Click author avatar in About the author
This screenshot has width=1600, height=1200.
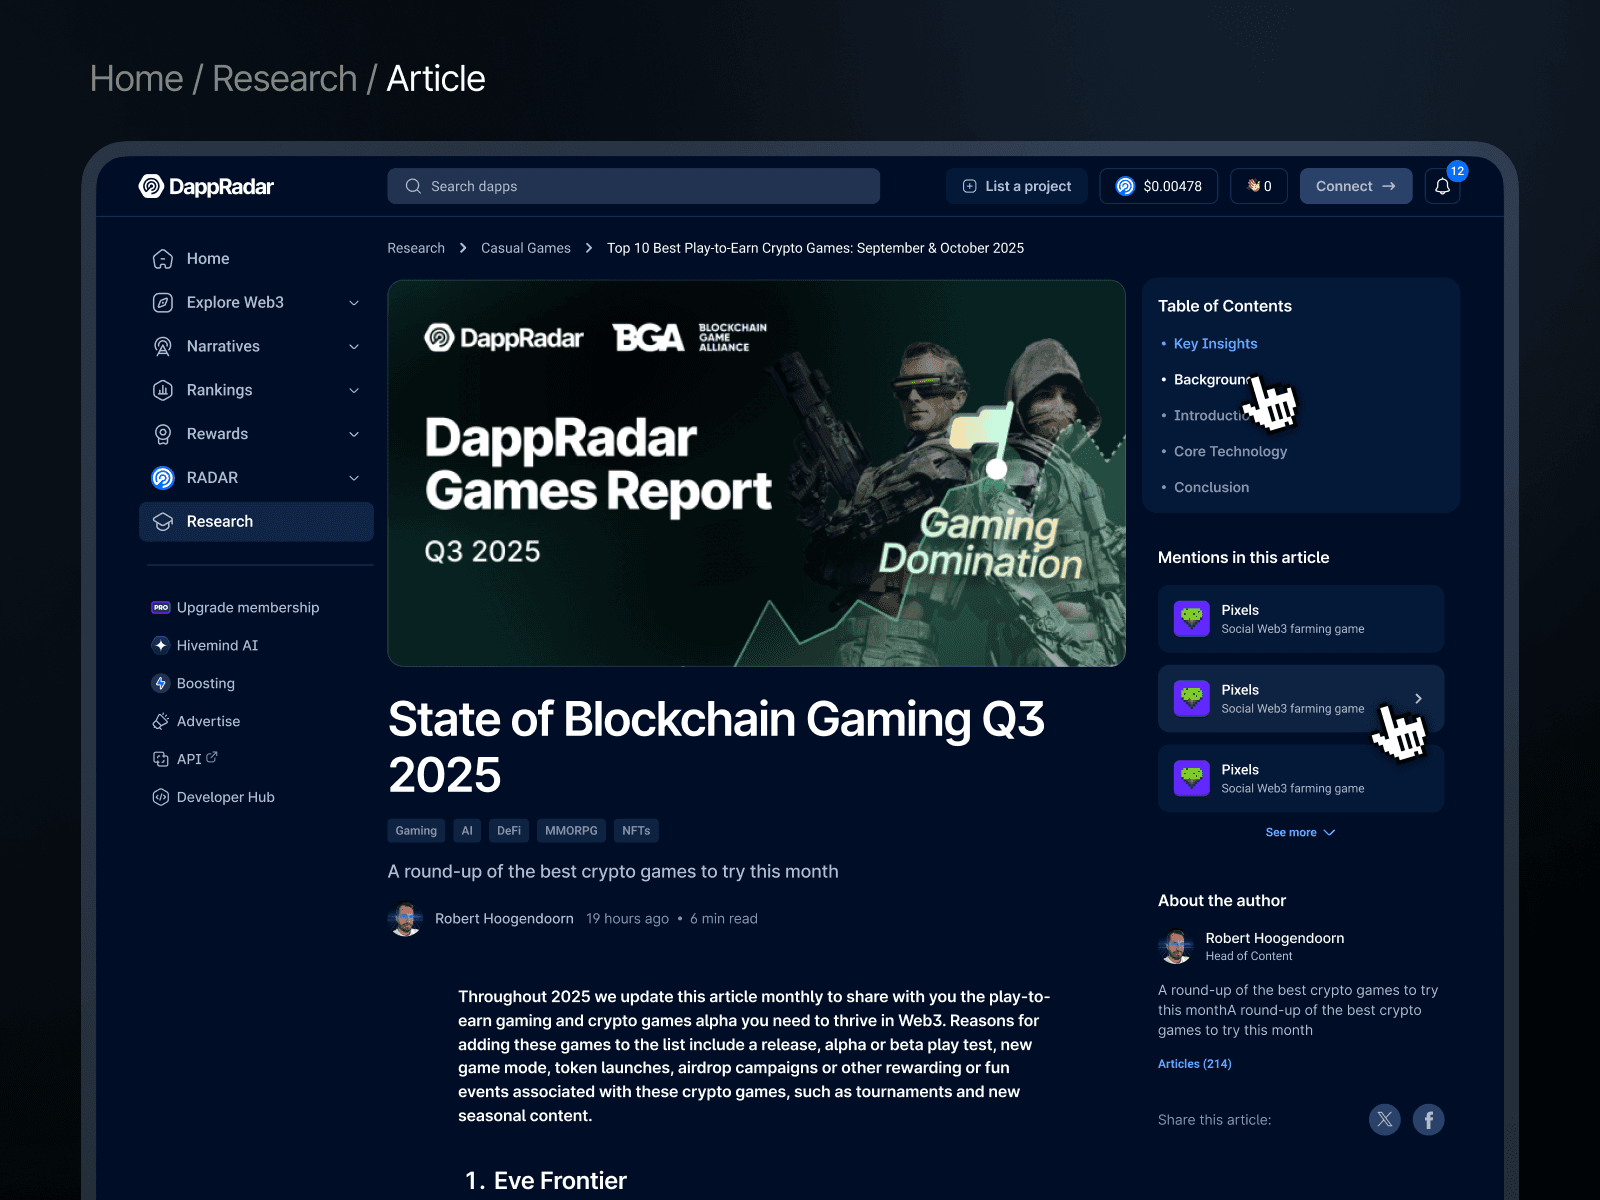[1176, 946]
